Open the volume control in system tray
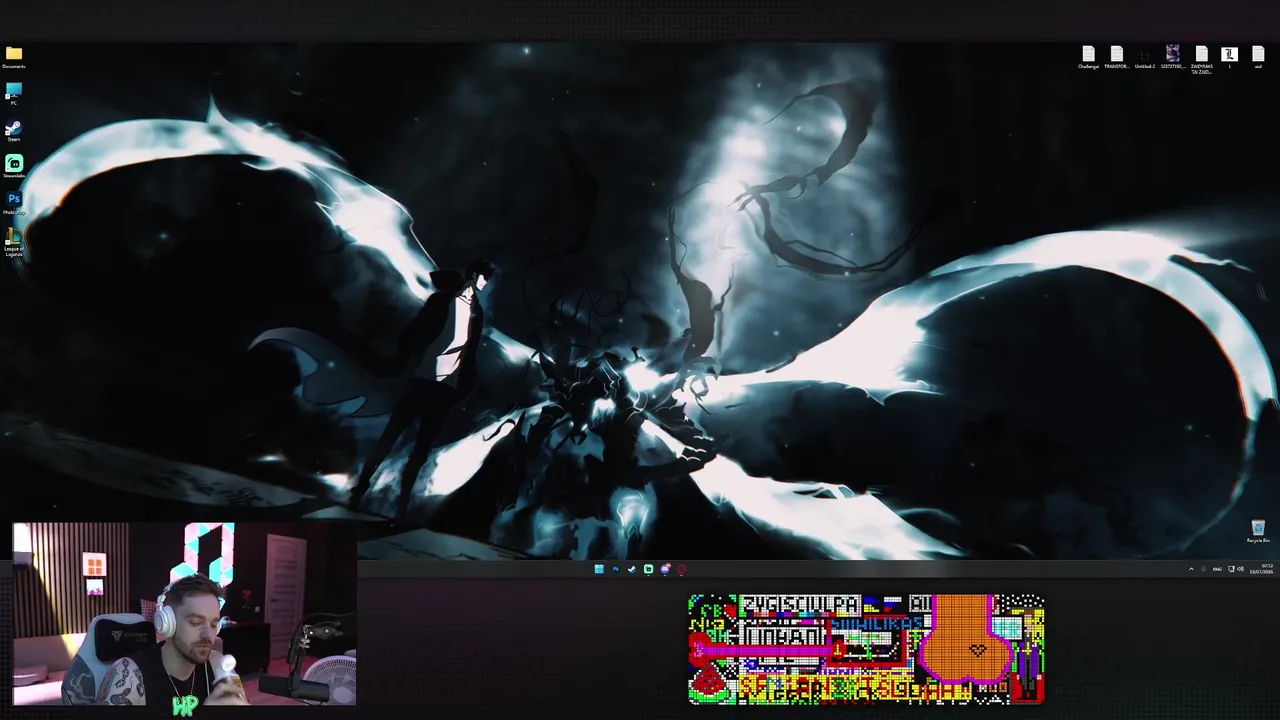The width and height of the screenshot is (1280, 720). [1240, 569]
